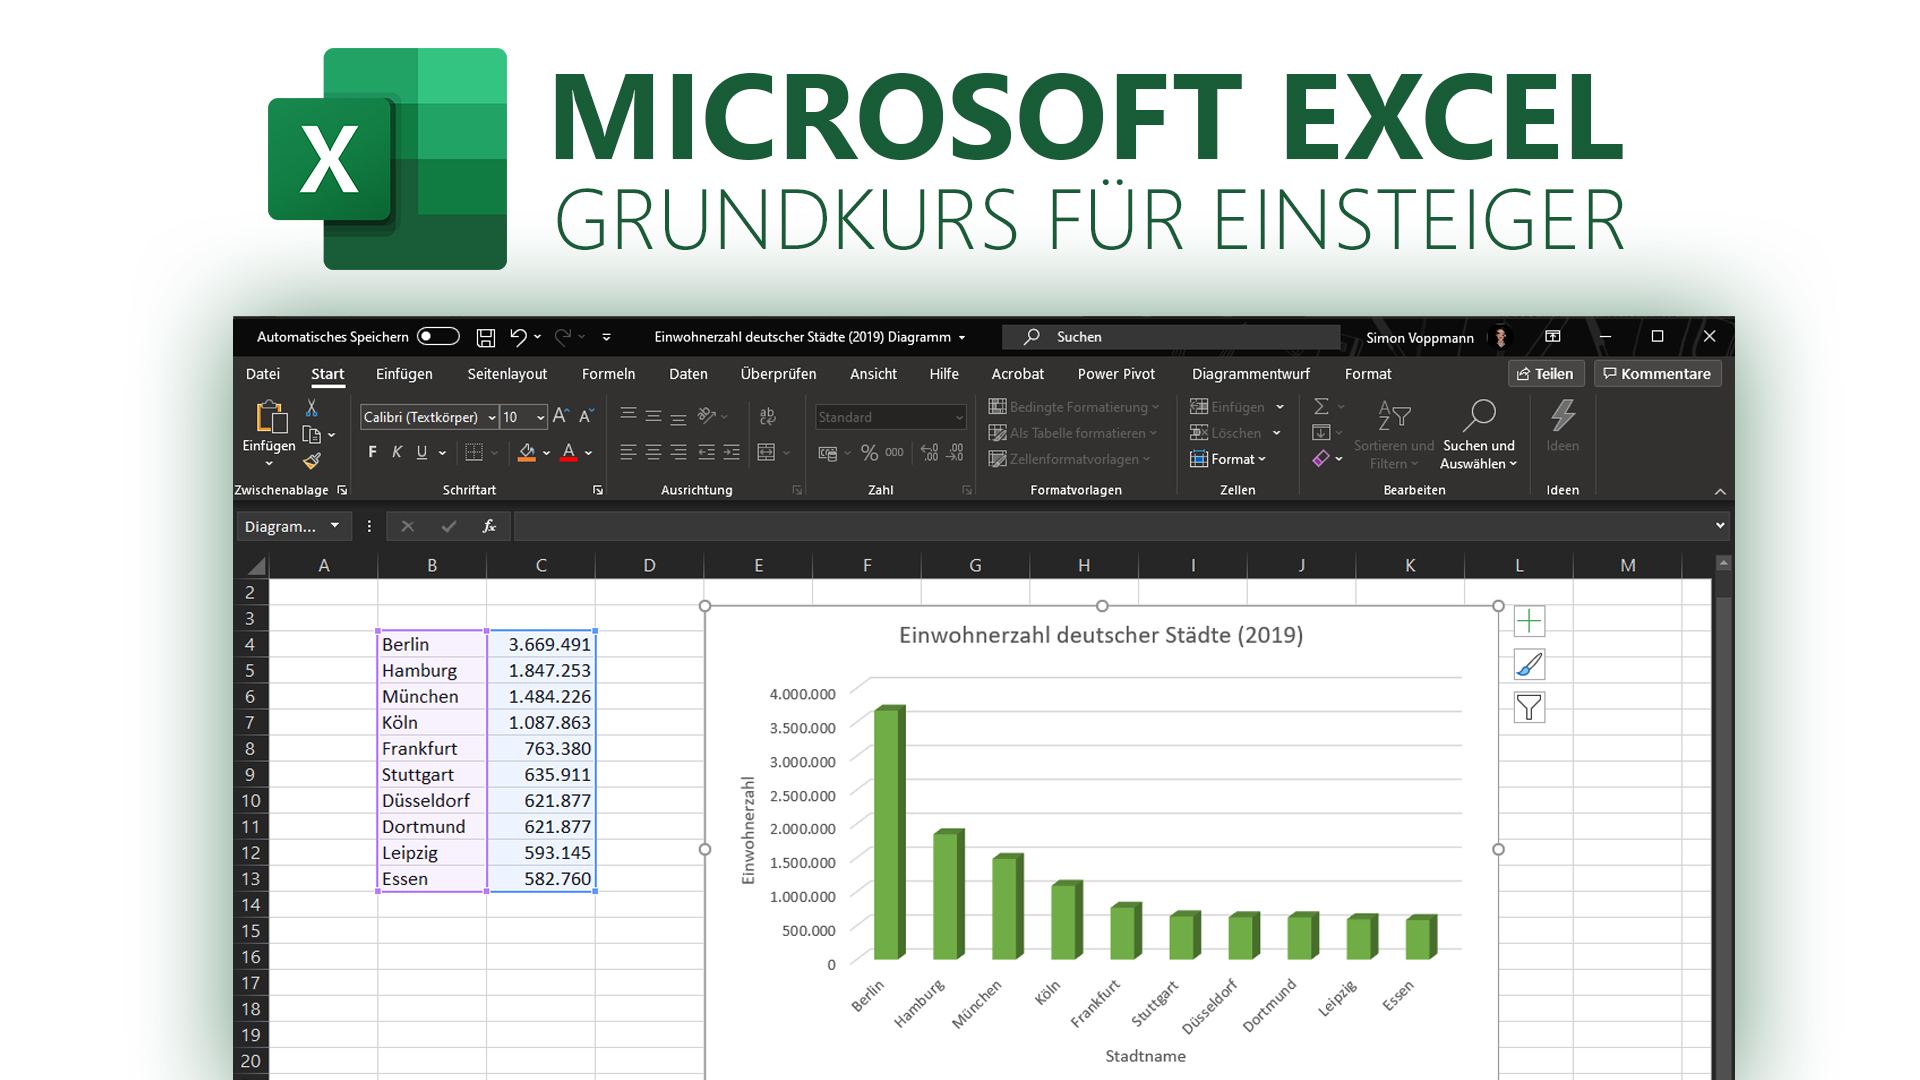1920x1080 pixels.
Task: Open the Diagrammentwurf tab
Action: pos(1251,374)
